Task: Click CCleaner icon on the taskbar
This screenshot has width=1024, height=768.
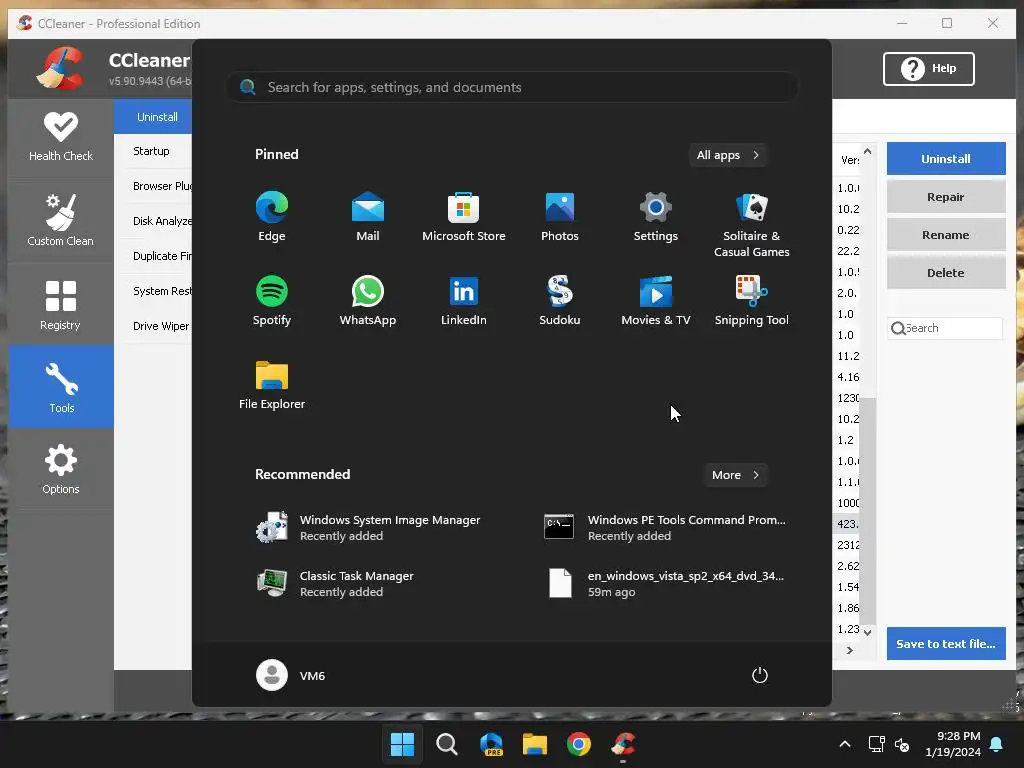Action: tap(623, 744)
